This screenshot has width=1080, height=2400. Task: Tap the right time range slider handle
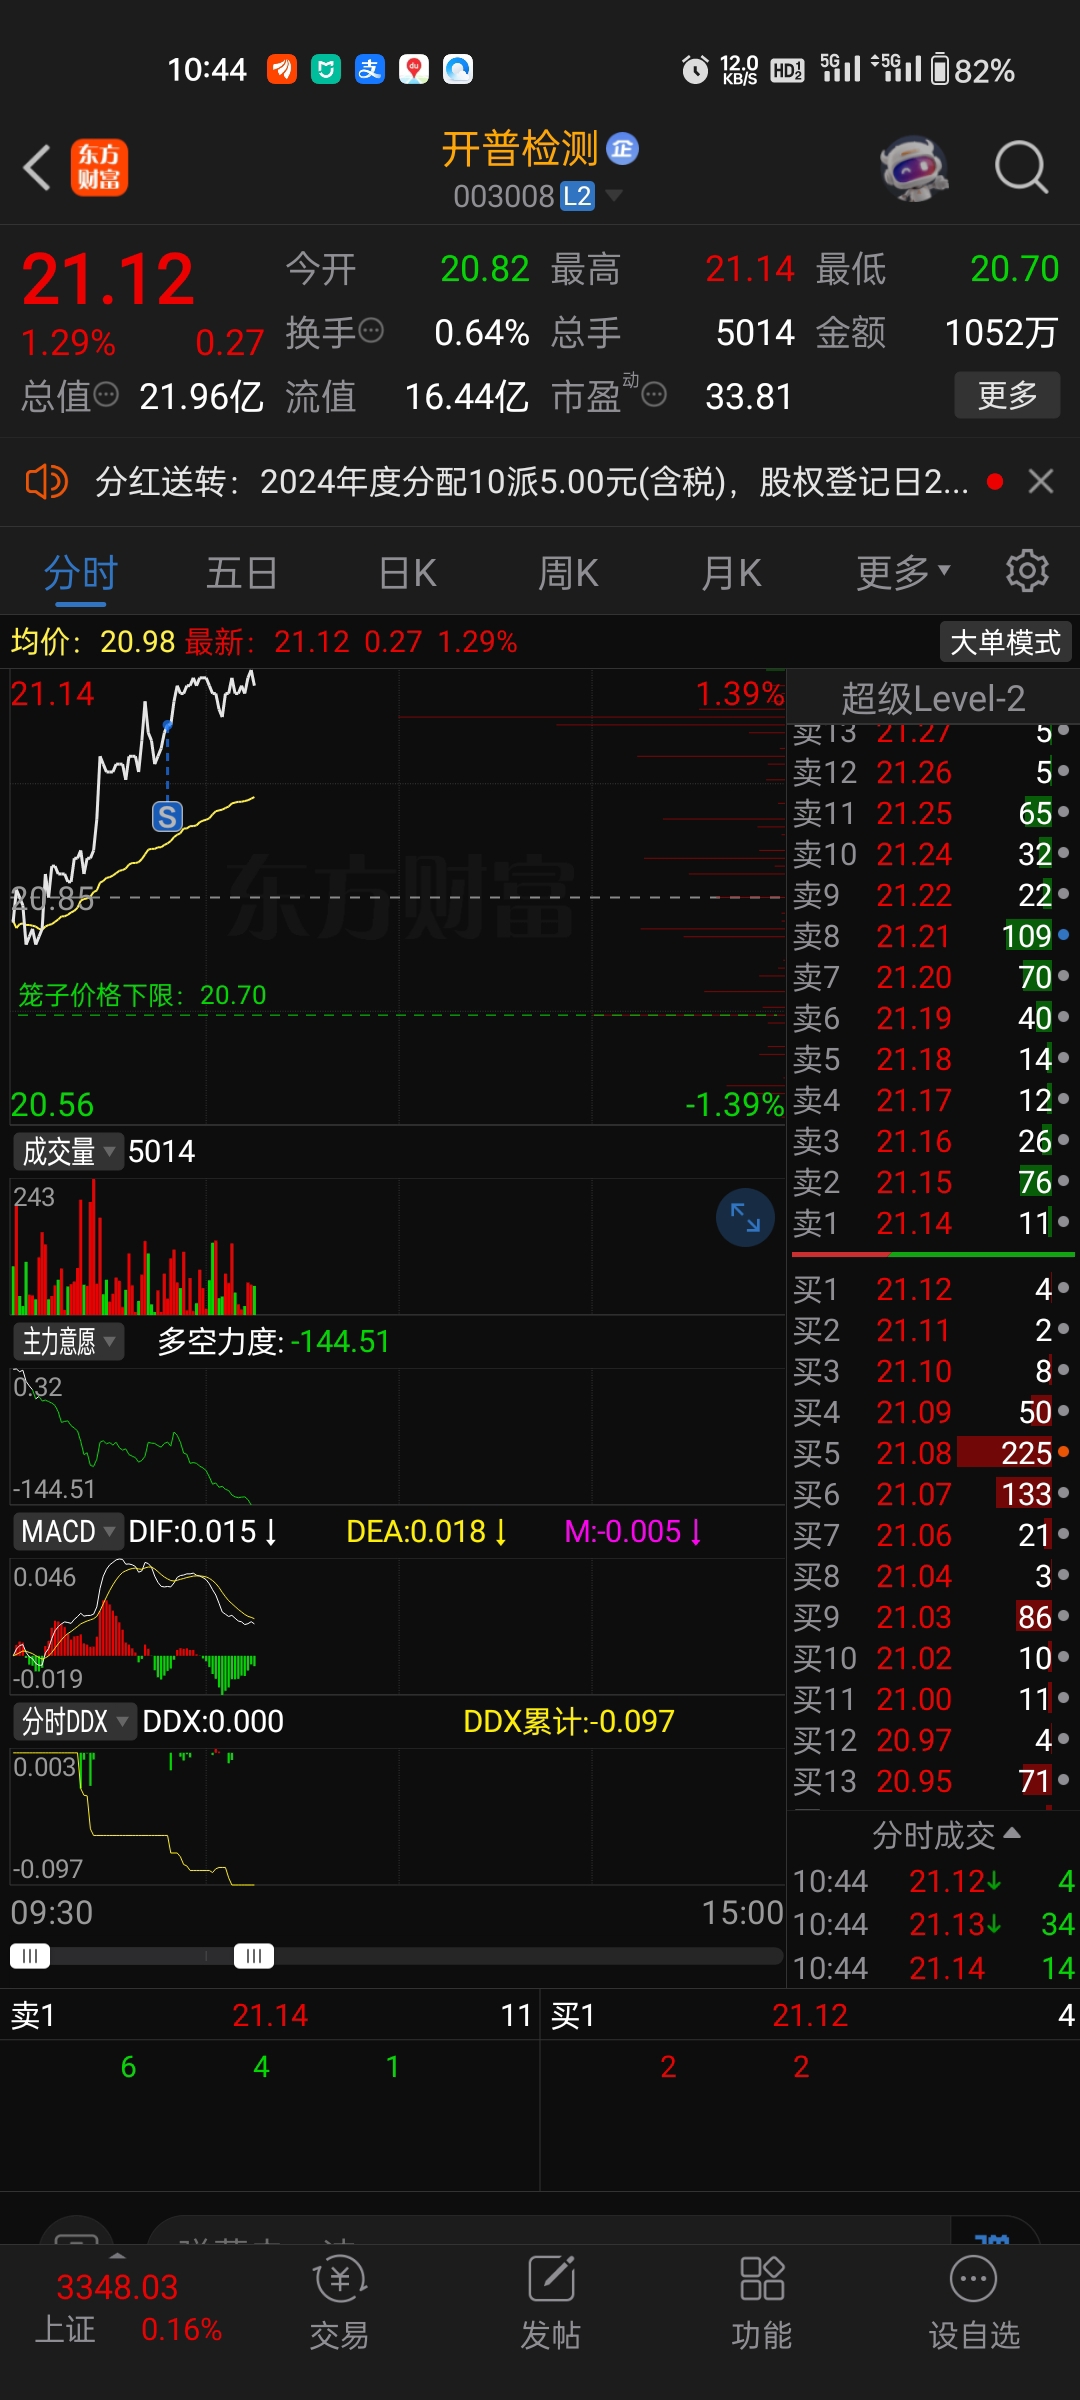coord(254,1956)
